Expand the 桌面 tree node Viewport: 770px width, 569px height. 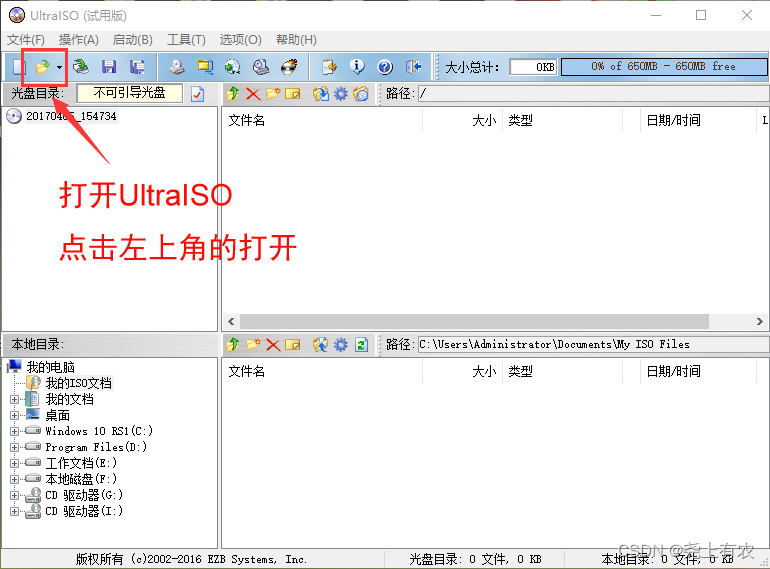14,415
